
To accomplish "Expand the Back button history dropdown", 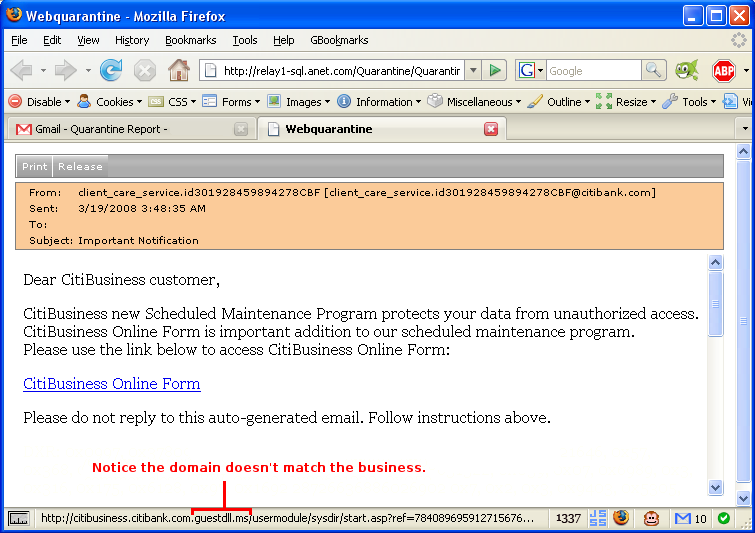I will pos(43,71).
